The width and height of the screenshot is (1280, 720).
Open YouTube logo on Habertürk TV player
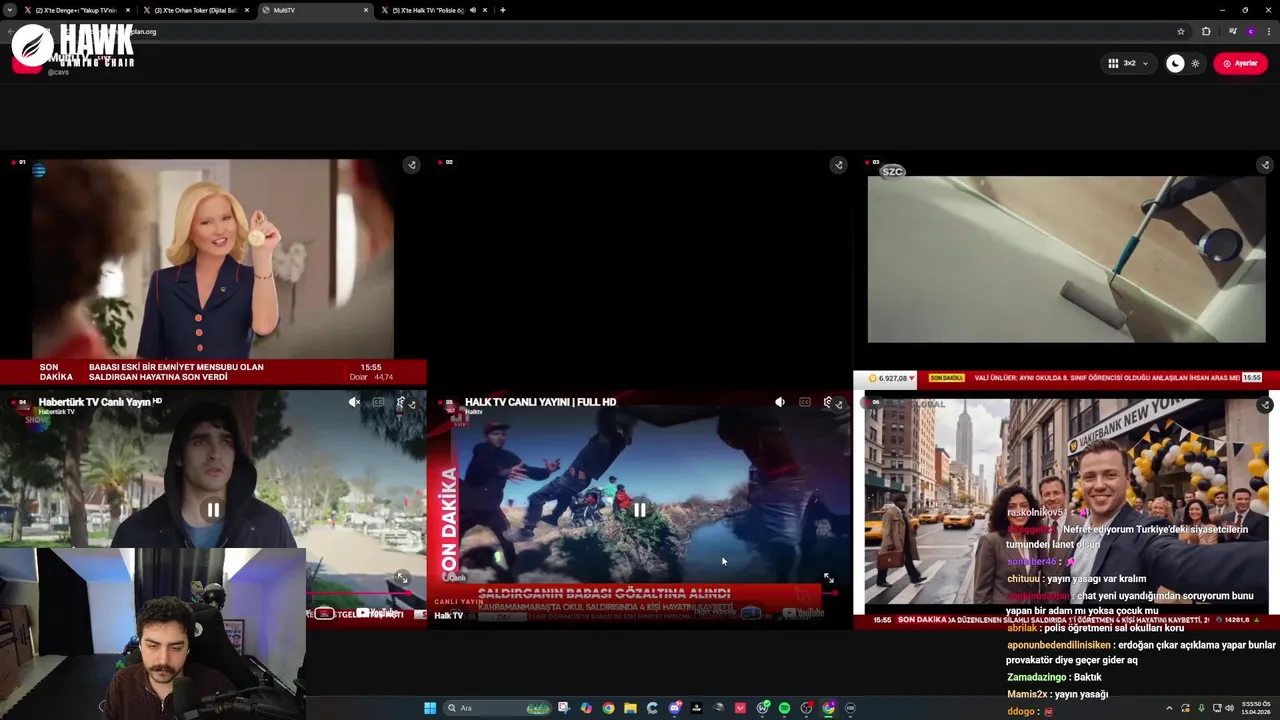(378, 613)
